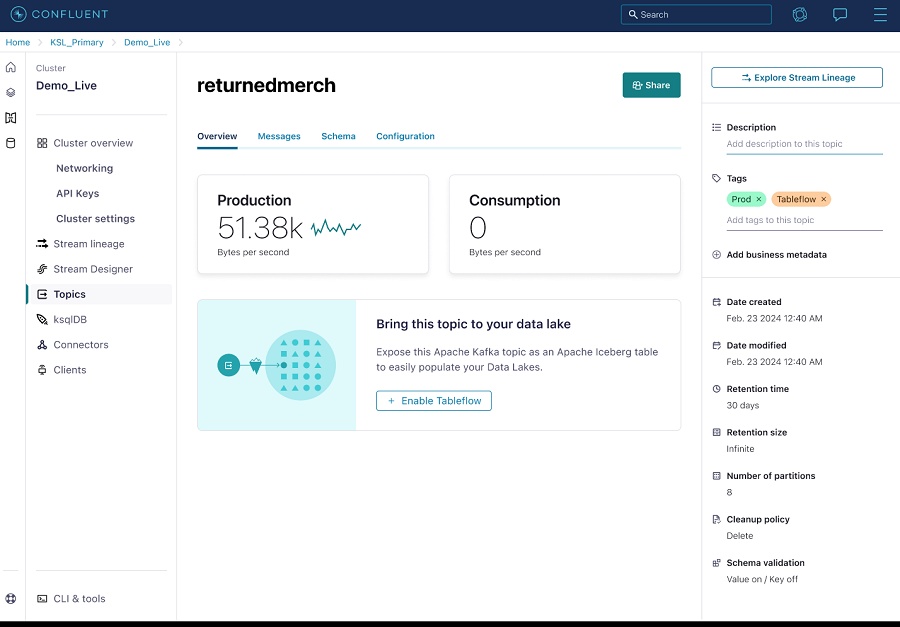The height and width of the screenshot is (627, 900).
Task: Switch to the Messages tab
Action: [279, 136]
